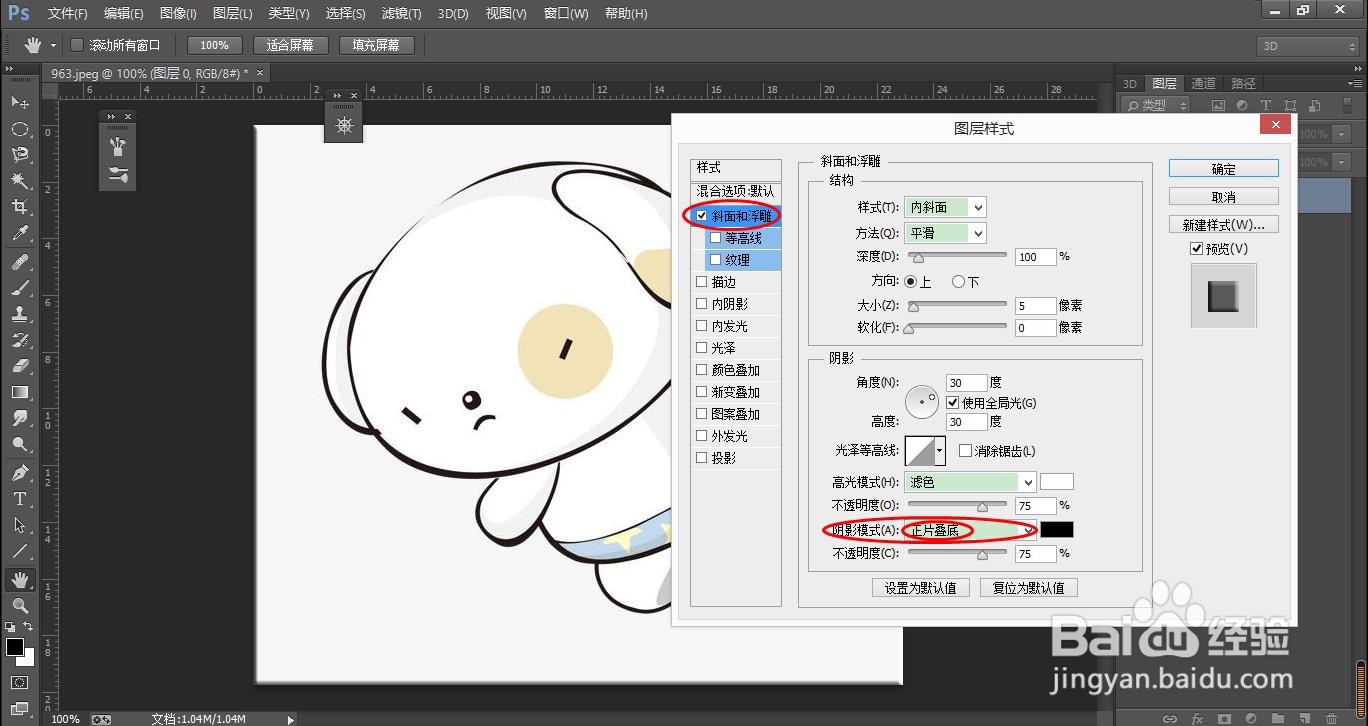Switch to the 通道 (Channels) tab
Screen dimensions: 1368x726
[x=1203, y=83]
